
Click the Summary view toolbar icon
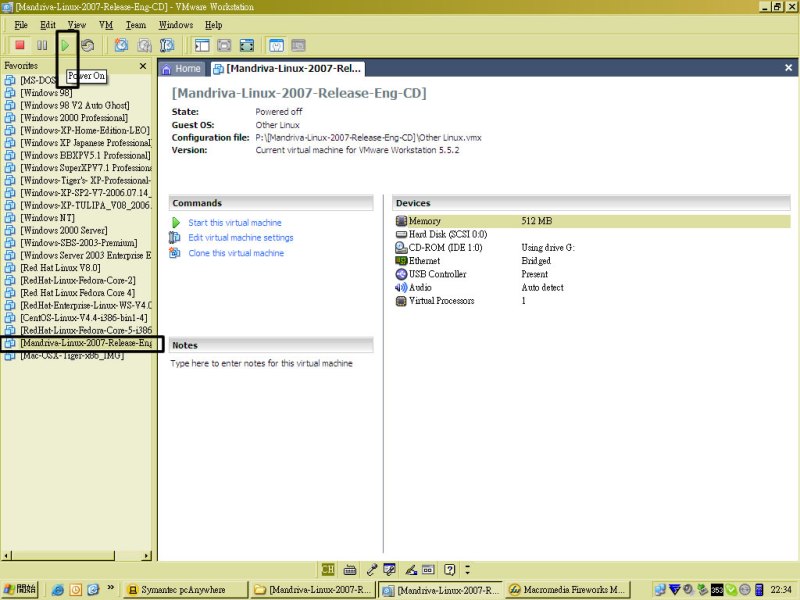click(x=276, y=45)
